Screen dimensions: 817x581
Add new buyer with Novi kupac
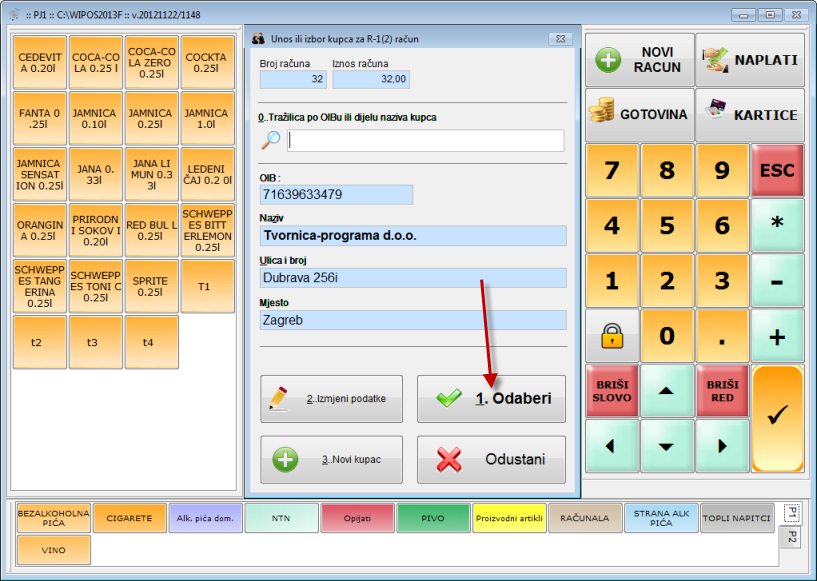coord(331,459)
